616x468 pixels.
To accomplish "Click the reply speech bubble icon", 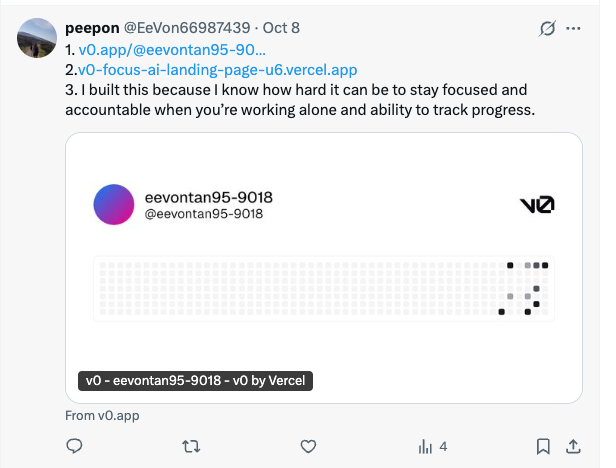I will tap(74, 446).
